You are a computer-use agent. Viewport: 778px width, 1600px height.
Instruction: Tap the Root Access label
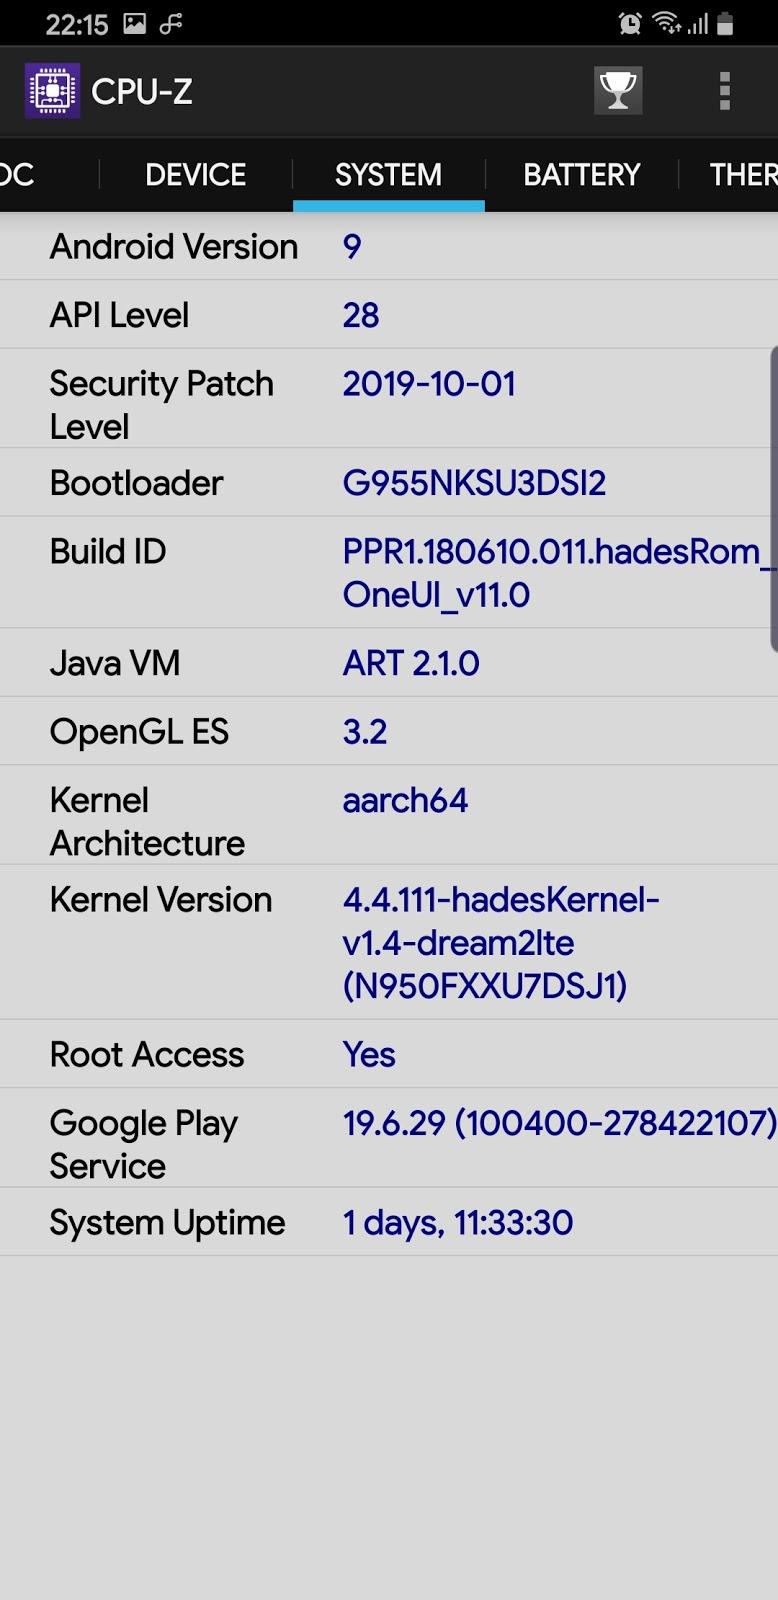[x=147, y=1055]
